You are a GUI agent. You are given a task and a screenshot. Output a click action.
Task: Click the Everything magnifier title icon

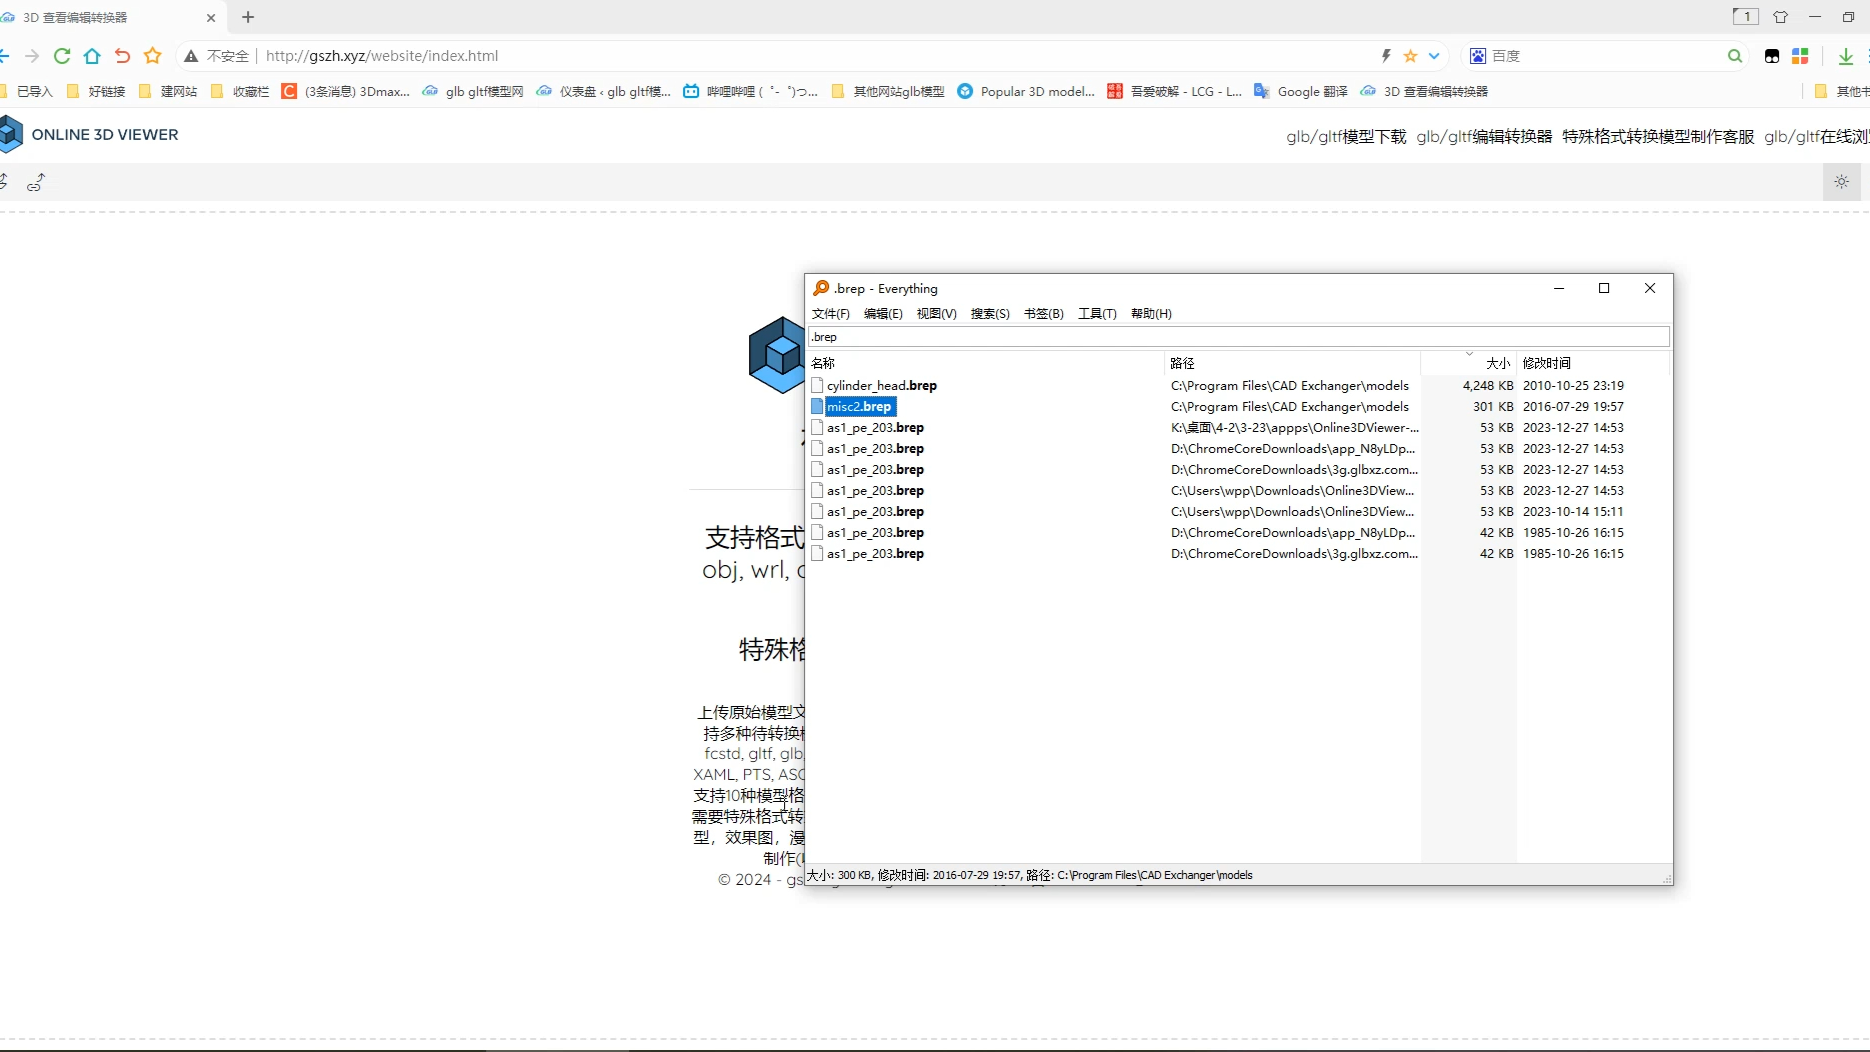coord(821,288)
